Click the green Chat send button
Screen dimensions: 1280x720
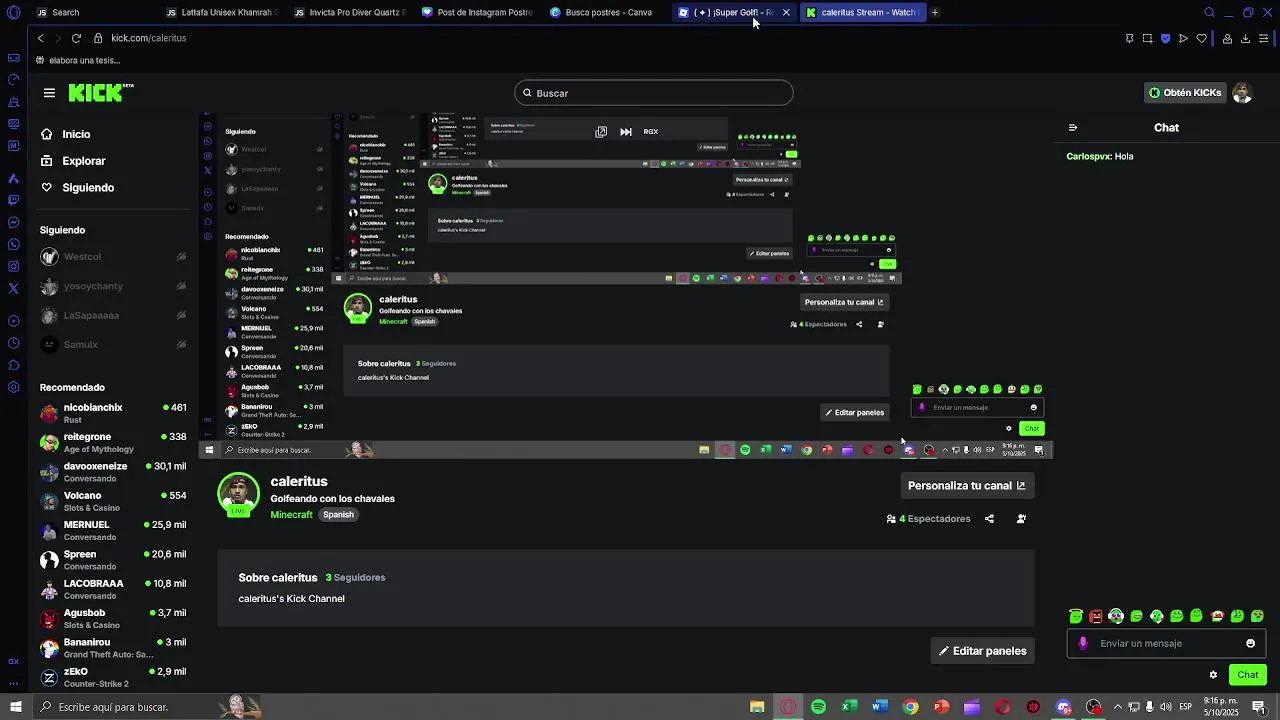coord(1248,675)
